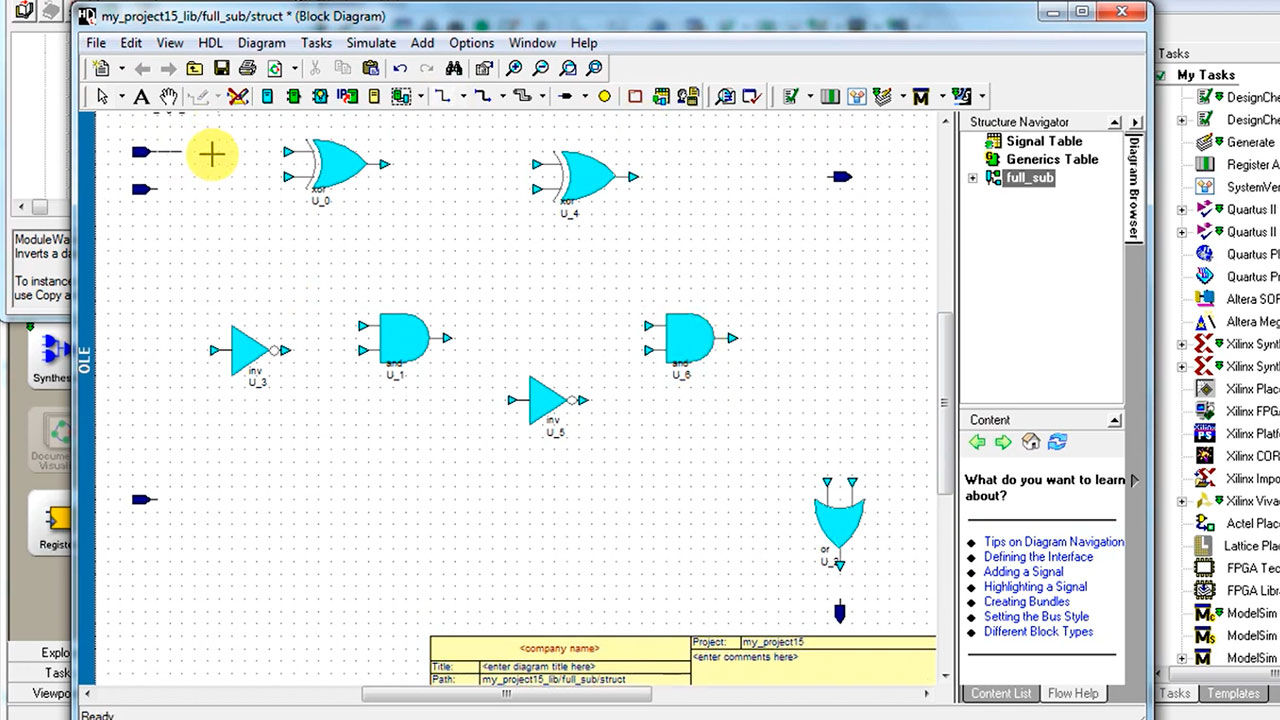The image size is (1280, 720).
Task: Activate the Pan hand tool
Action: [169, 97]
